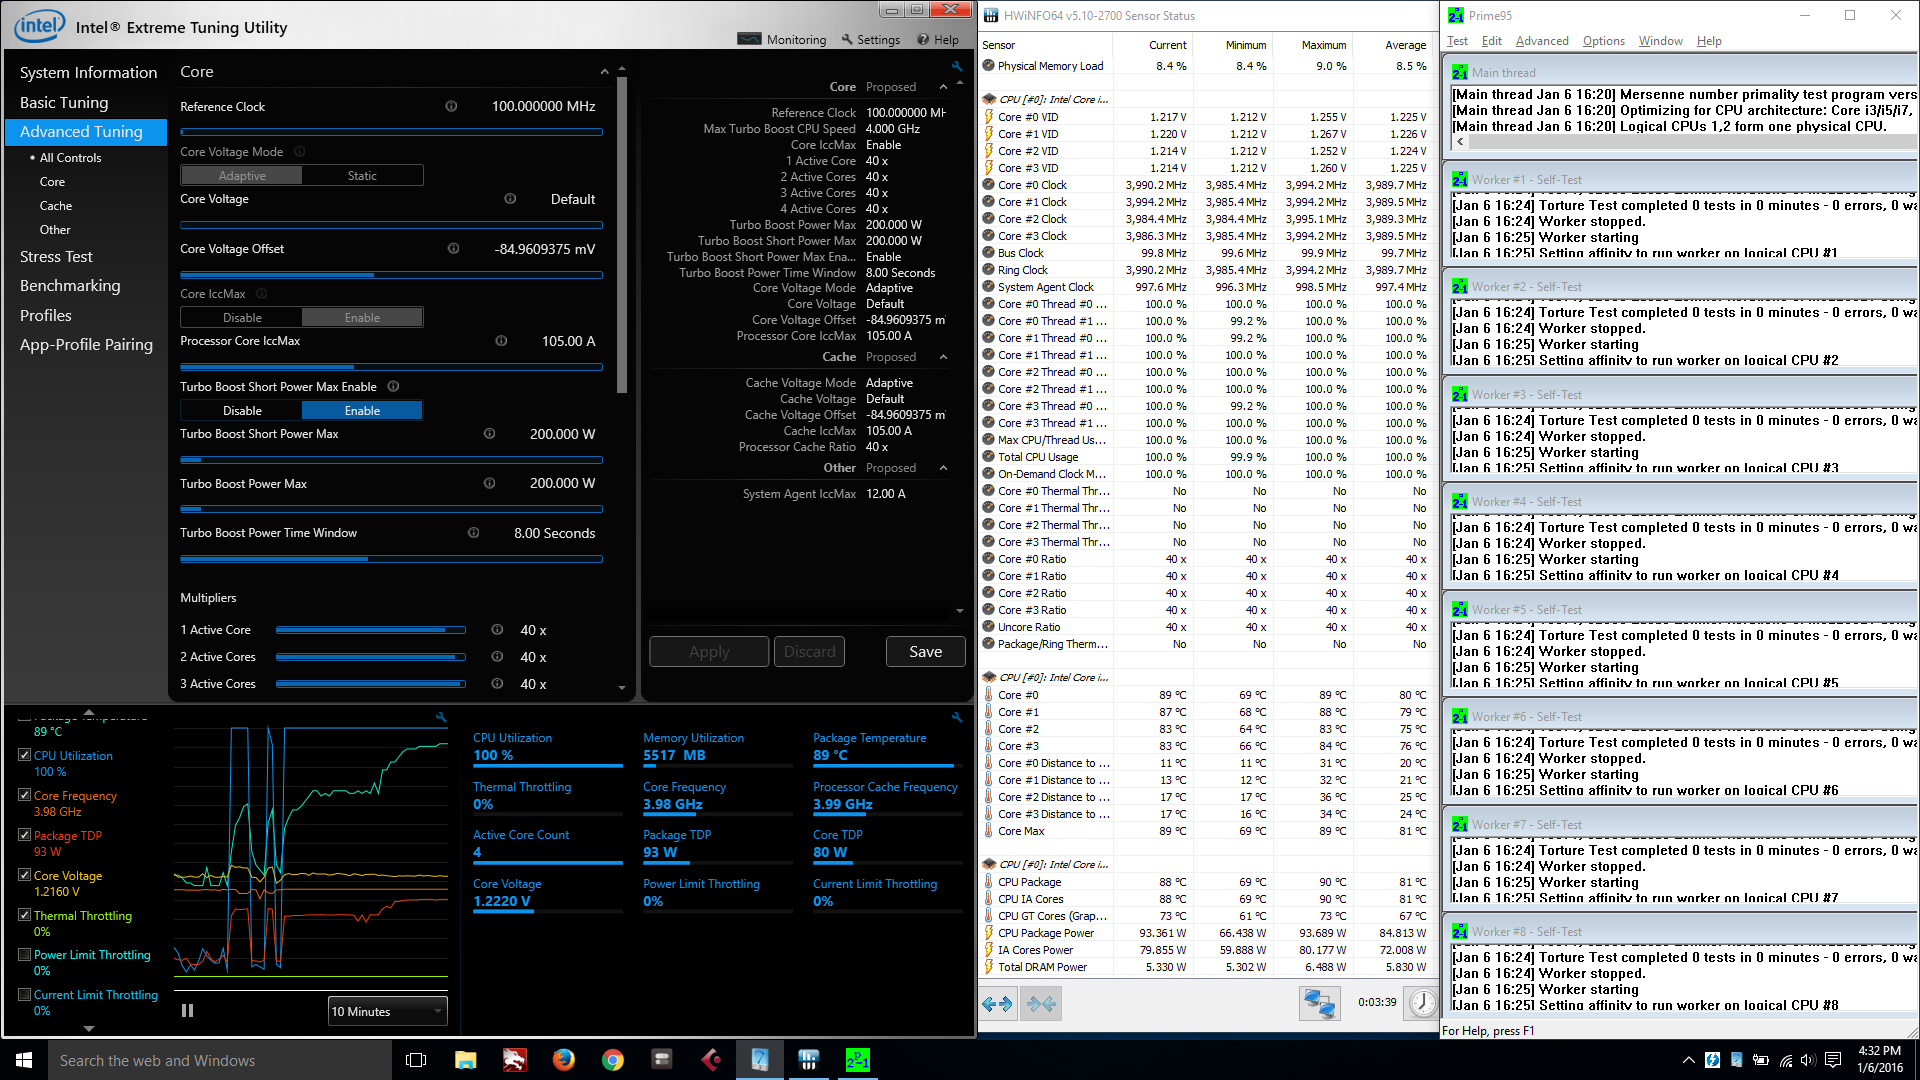
Task: Click the Turbo Boost Power Max info icon
Action: [x=489, y=483]
